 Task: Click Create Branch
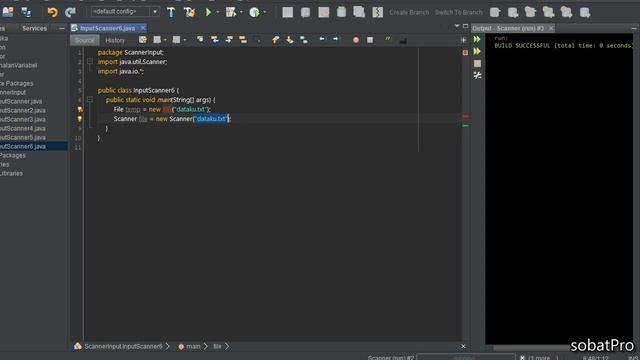[x=409, y=12]
